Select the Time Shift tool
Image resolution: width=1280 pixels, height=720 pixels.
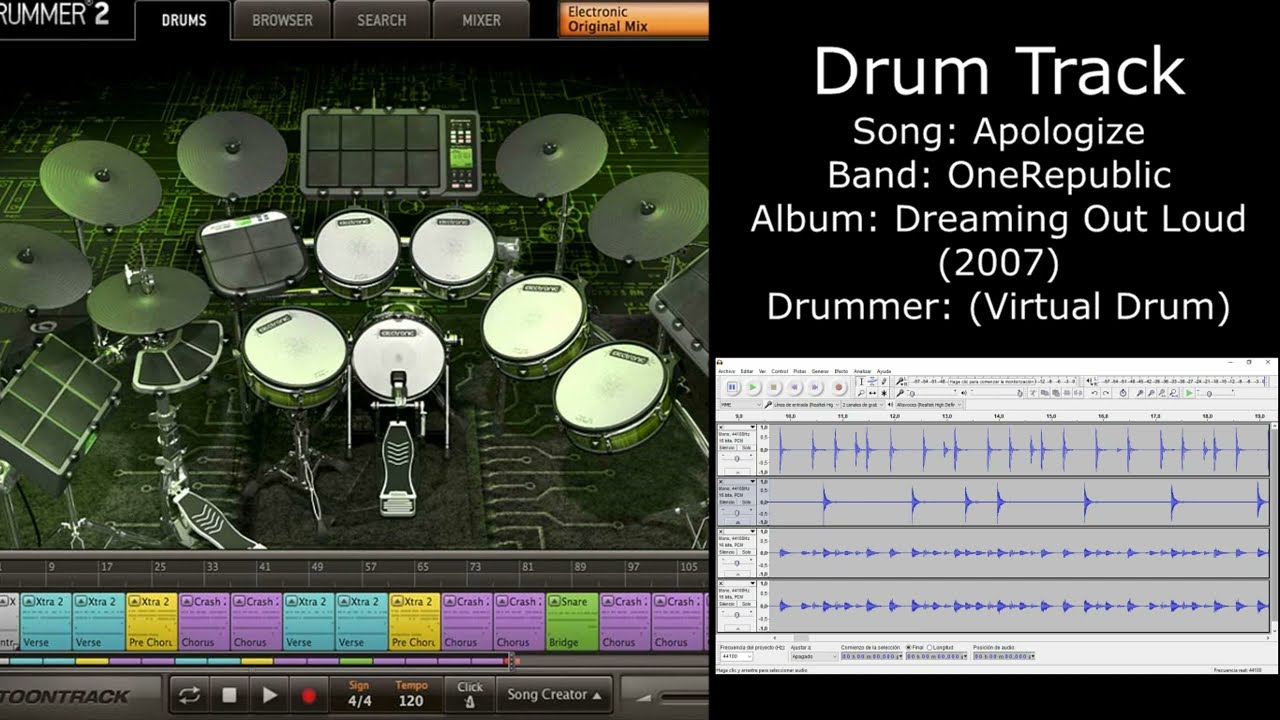pos(872,393)
